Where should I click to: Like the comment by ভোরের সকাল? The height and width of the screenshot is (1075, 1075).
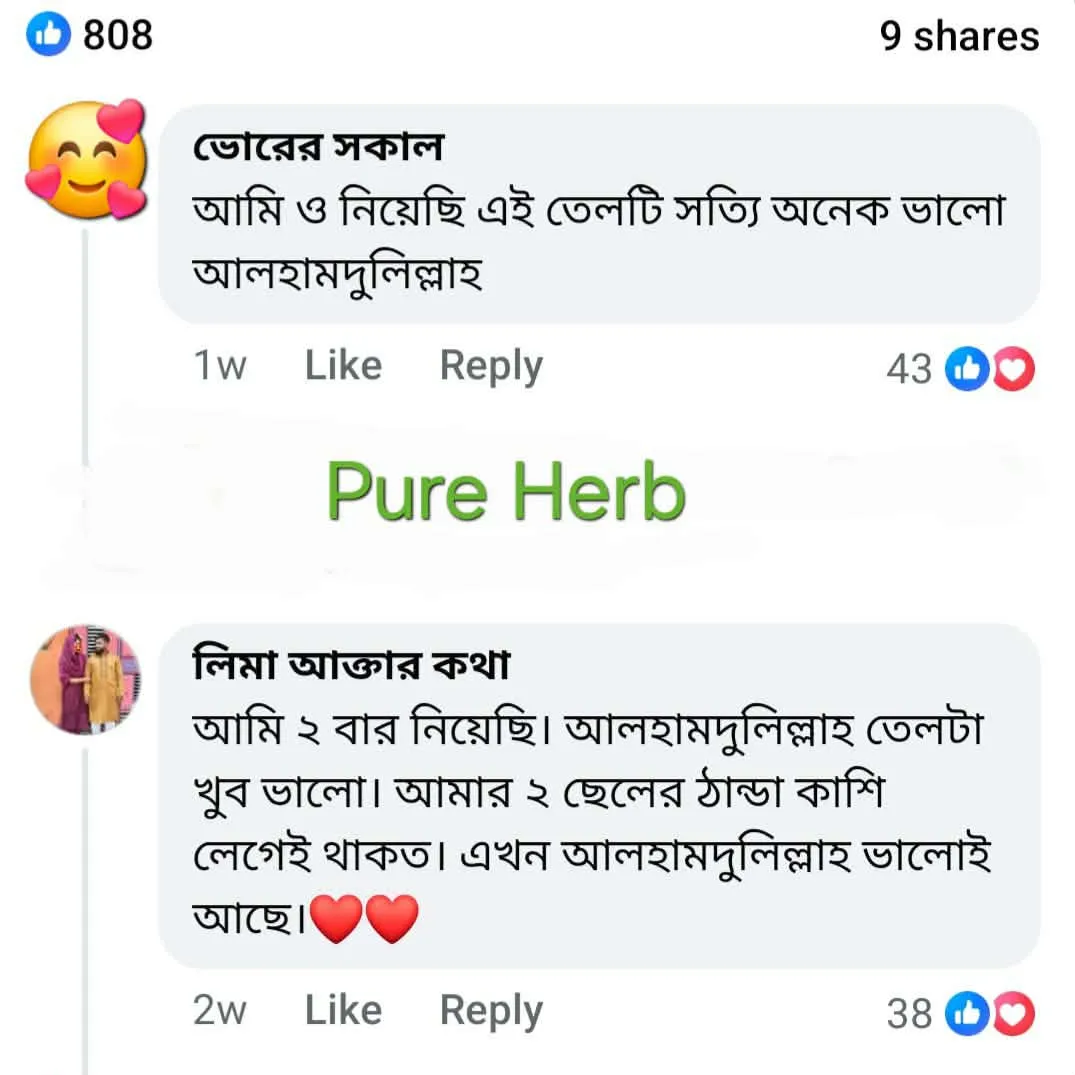coord(343,365)
